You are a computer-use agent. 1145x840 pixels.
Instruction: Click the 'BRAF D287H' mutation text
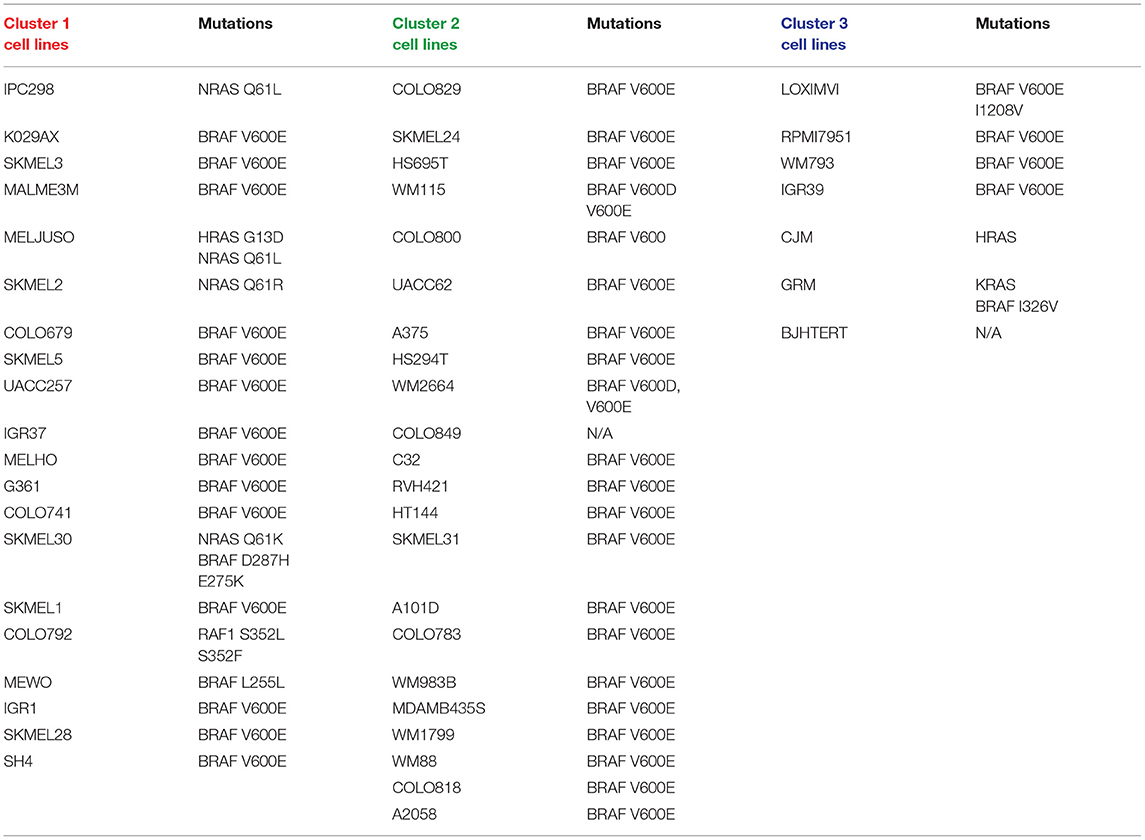243,561
